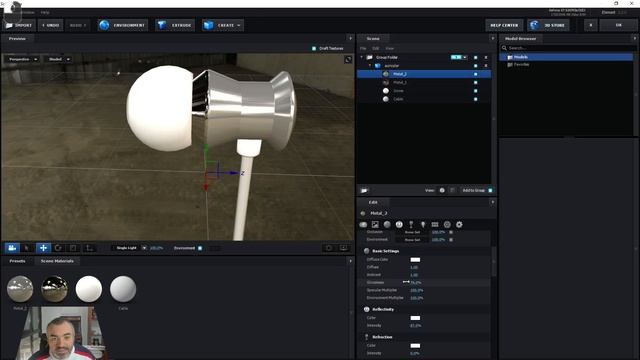
Task: Collapse the model item under Group Folder
Action: [x=370, y=65]
